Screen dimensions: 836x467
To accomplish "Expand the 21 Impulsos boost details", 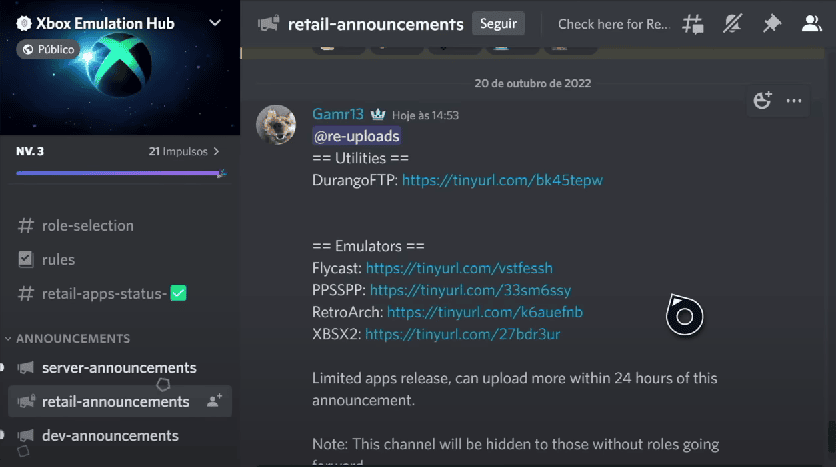I will click(184, 152).
